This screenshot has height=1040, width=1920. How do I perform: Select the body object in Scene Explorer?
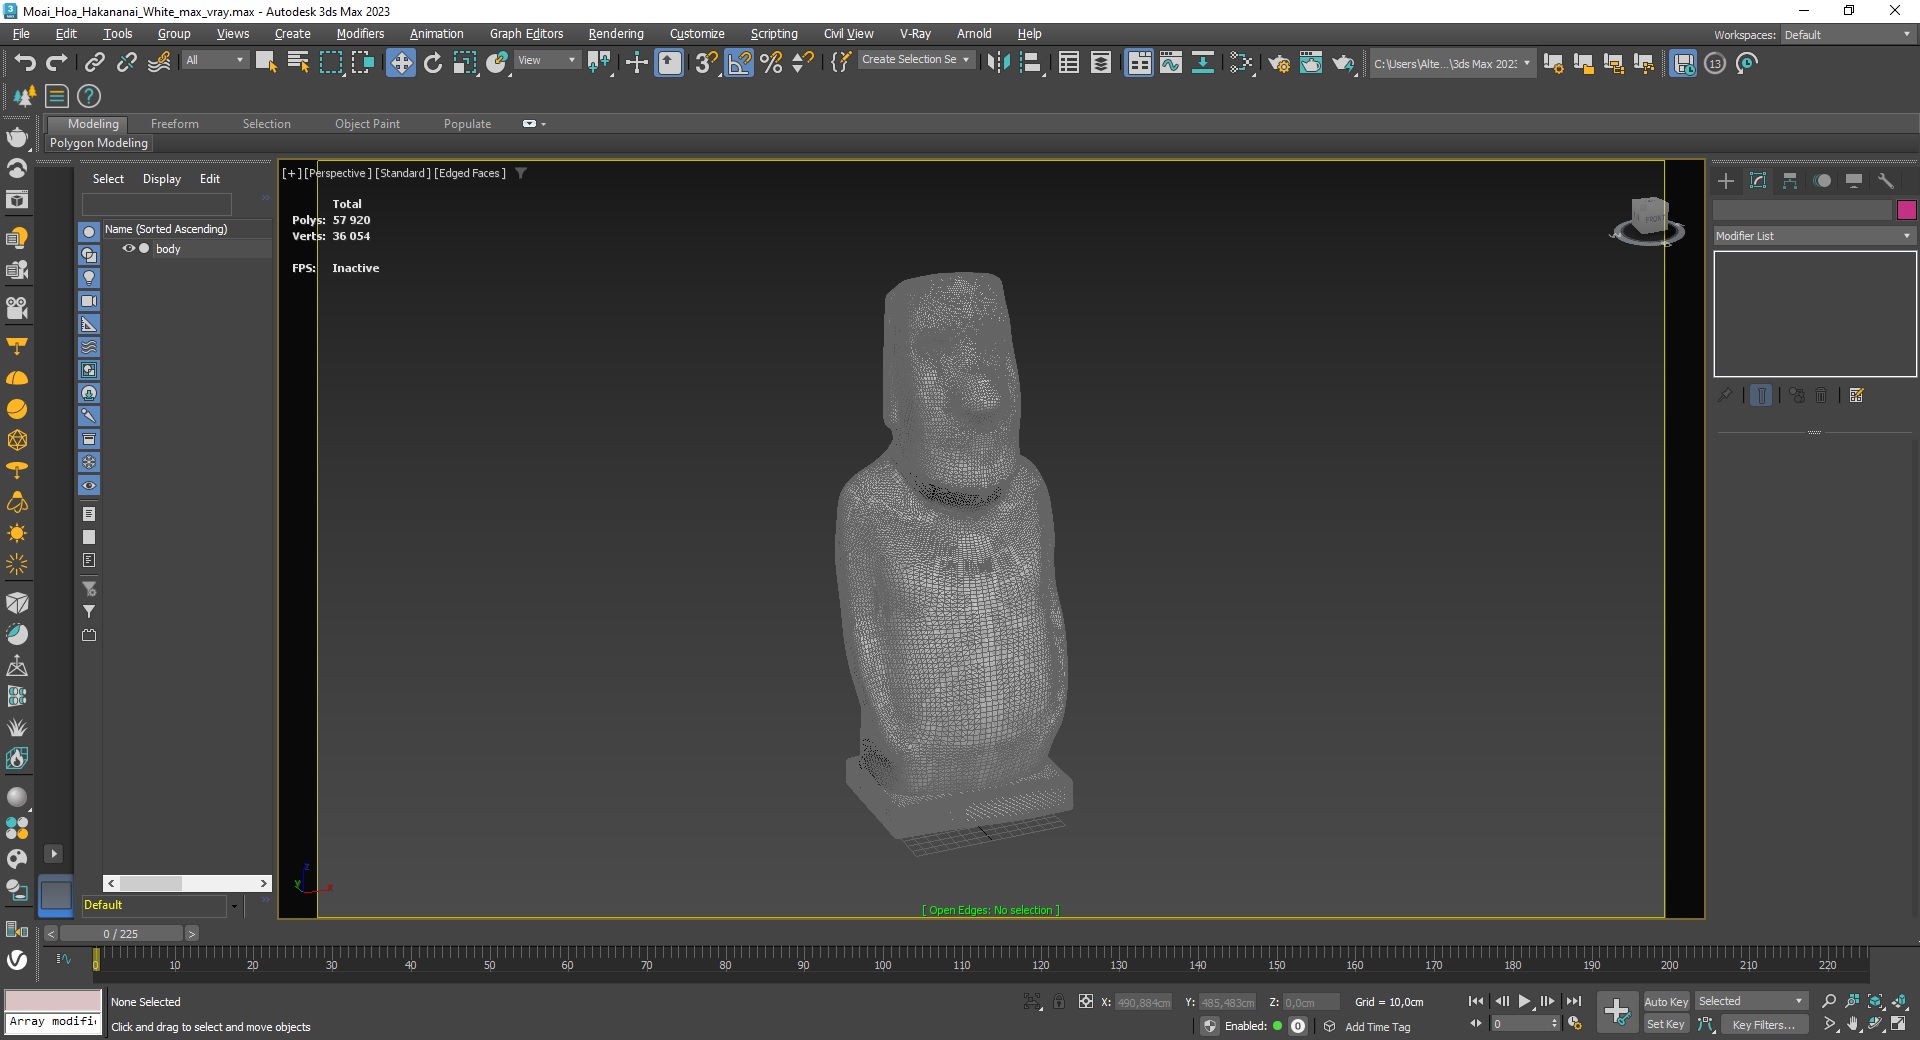point(168,249)
